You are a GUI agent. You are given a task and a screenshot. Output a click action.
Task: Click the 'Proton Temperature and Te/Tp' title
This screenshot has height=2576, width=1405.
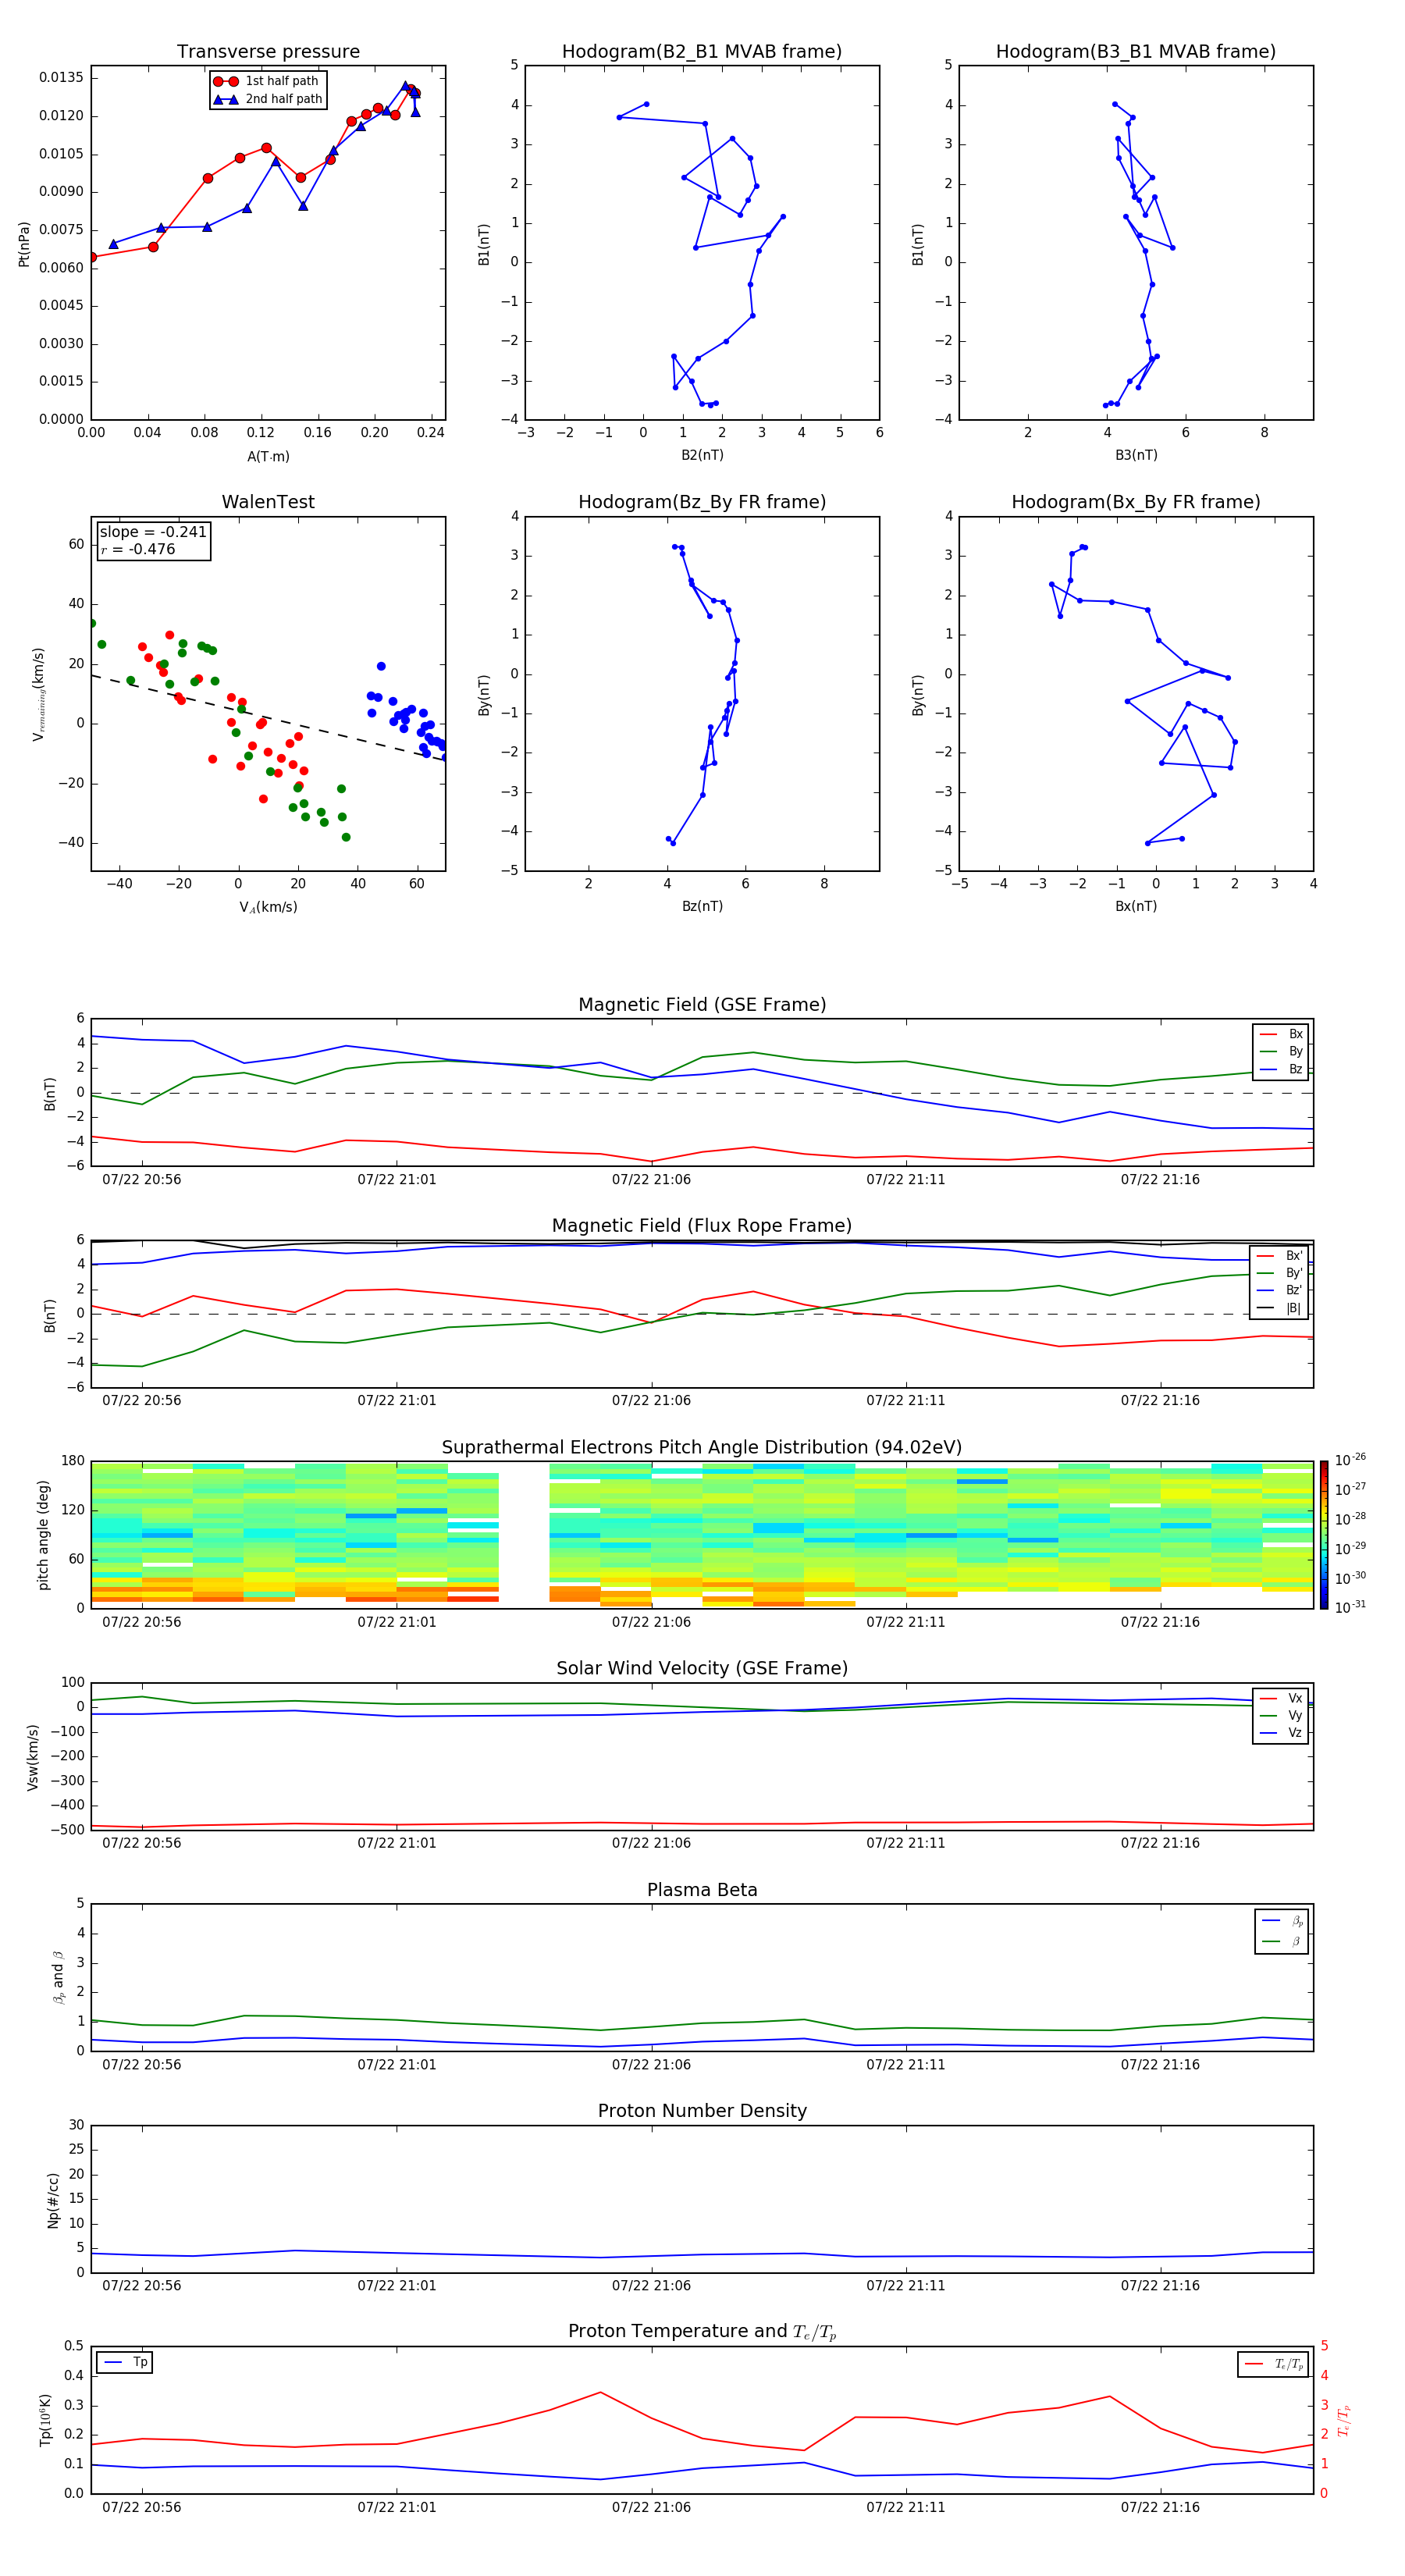[x=702, y=2332]
